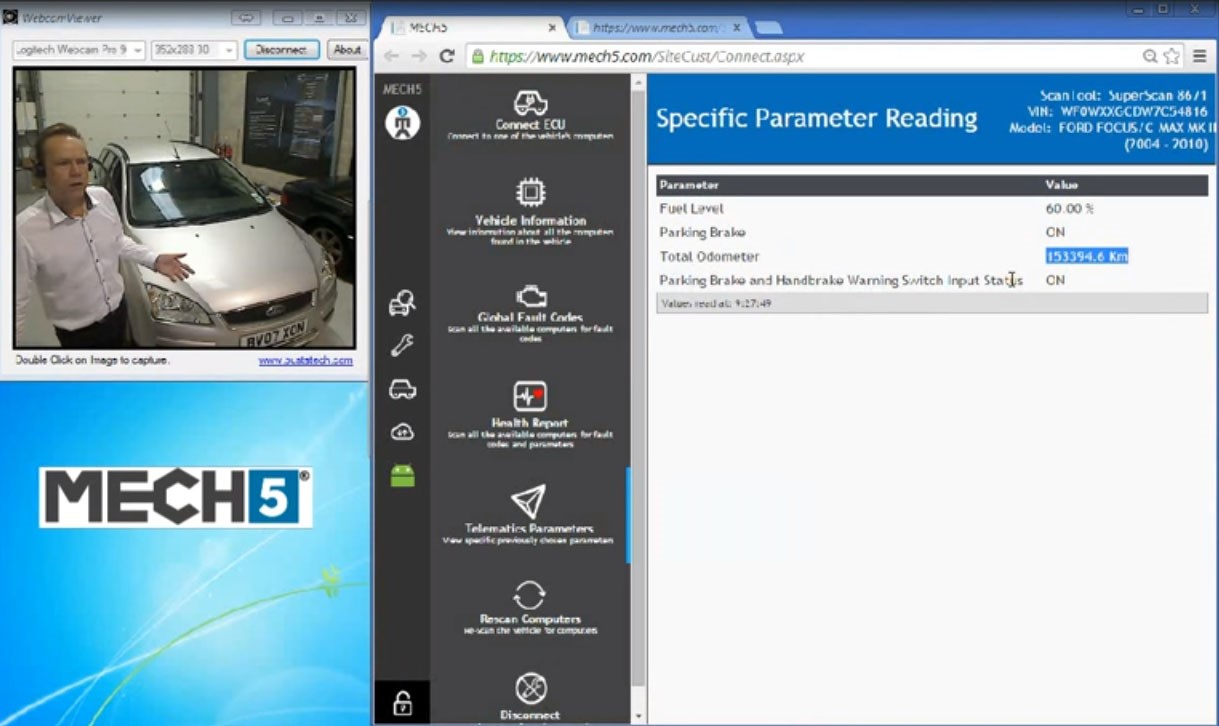
Task: Click the Total Odometer parameter label
Action: [x=709, y=256]
